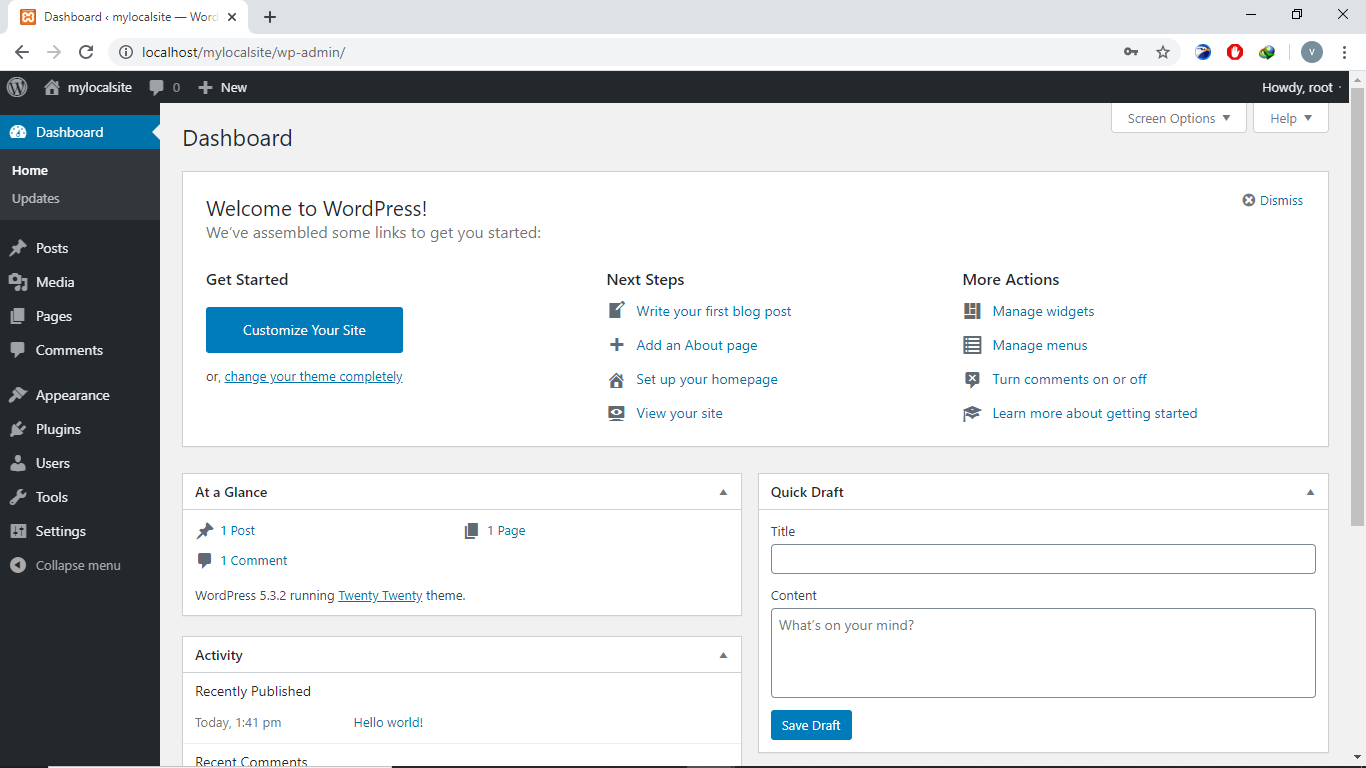Click the Tools wrench icon in the sidebar
Viewport: 1366px width, 768px height.
(x=18, y=497)
